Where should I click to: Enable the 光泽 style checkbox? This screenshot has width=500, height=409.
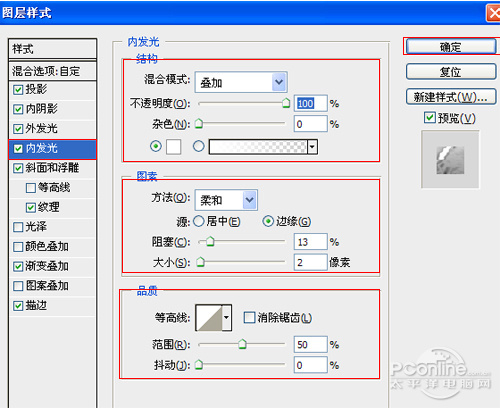[18, 227]
